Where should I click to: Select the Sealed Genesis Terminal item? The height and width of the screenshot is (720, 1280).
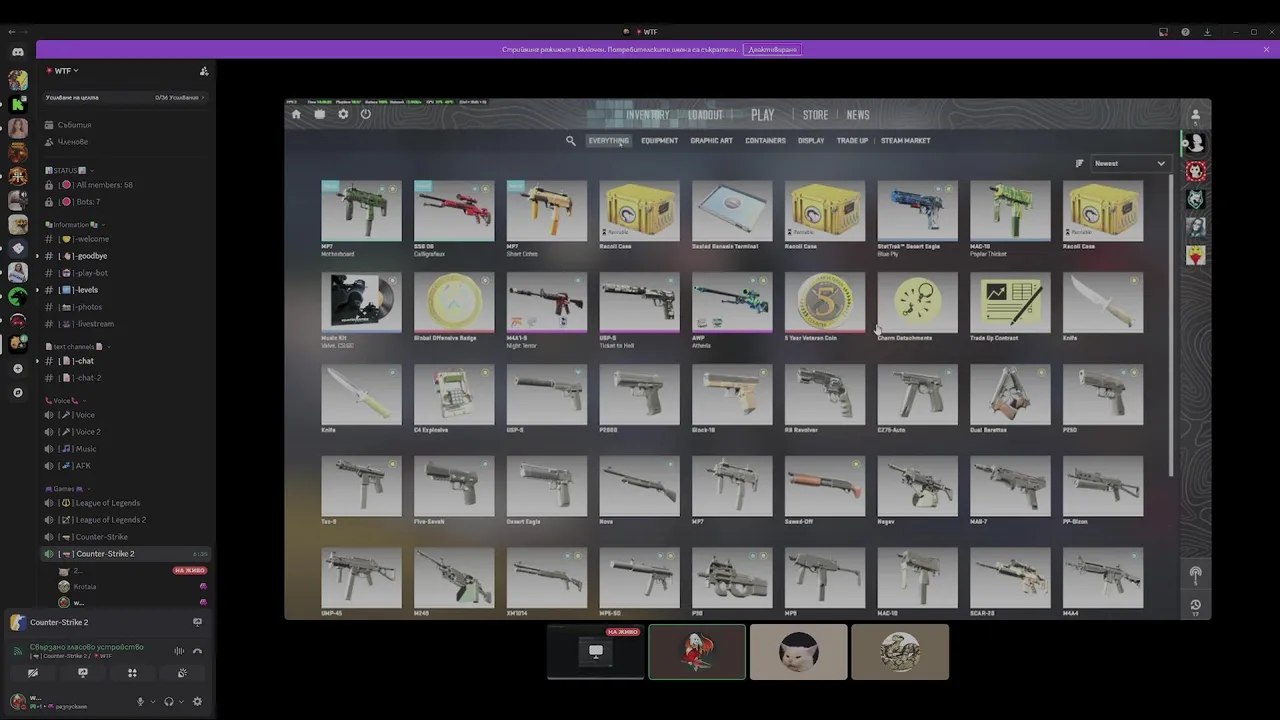tap(732, 215)
